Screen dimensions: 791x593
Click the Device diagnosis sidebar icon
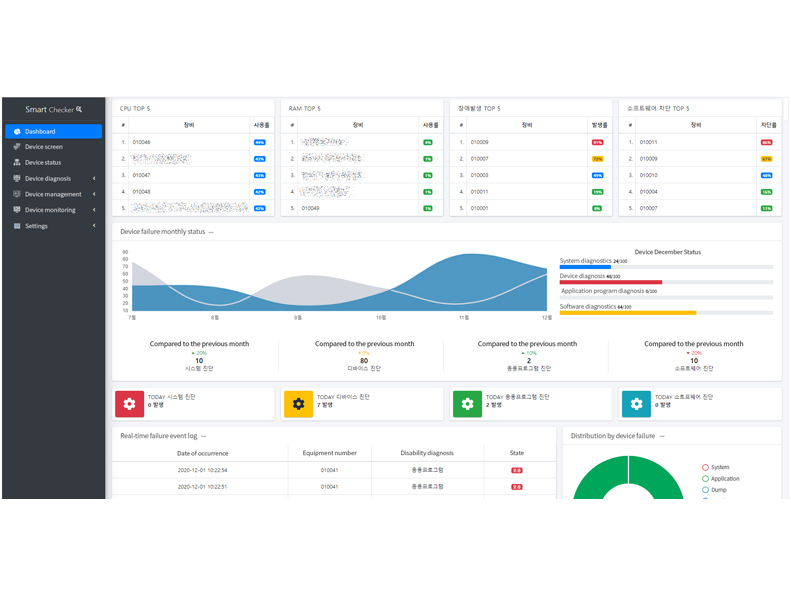coord(17,179)
